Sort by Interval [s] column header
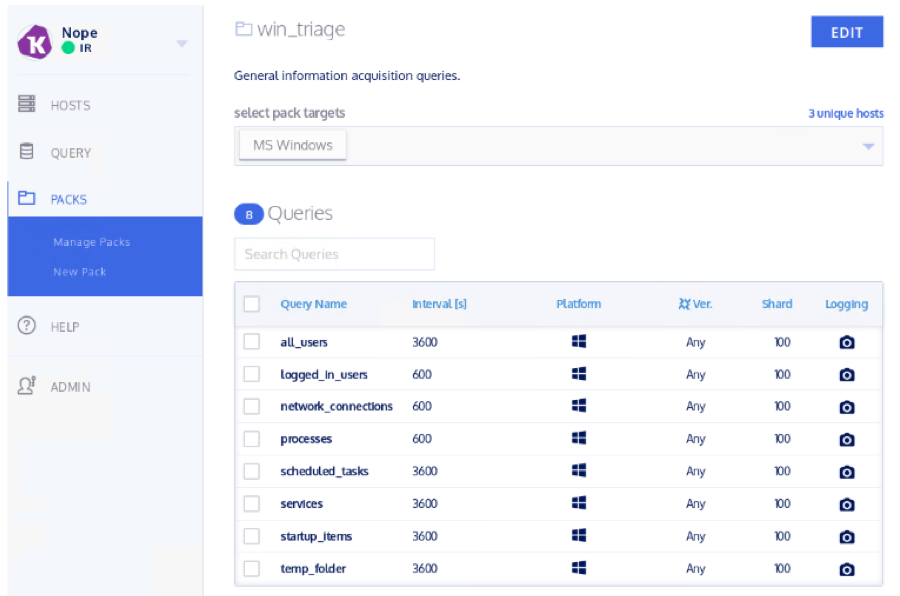The height and width of the screenshot is (596, 900). [439, 304]
